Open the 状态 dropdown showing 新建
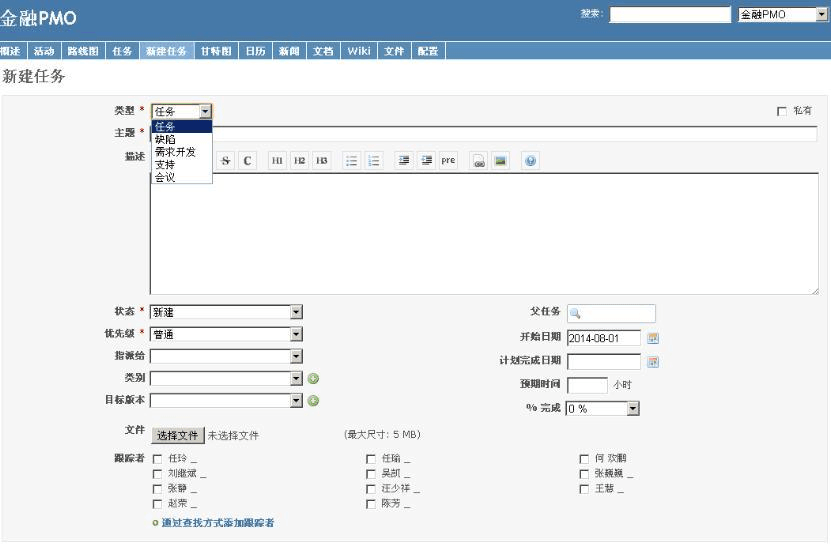This screenshot has width=831, height=546. pyautogui.click(x=226, y=312)
